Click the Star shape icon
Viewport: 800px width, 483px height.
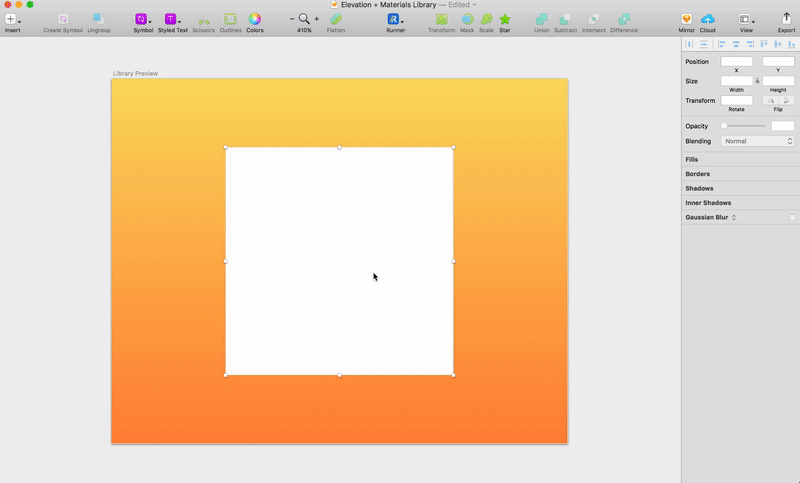point(505,19)
